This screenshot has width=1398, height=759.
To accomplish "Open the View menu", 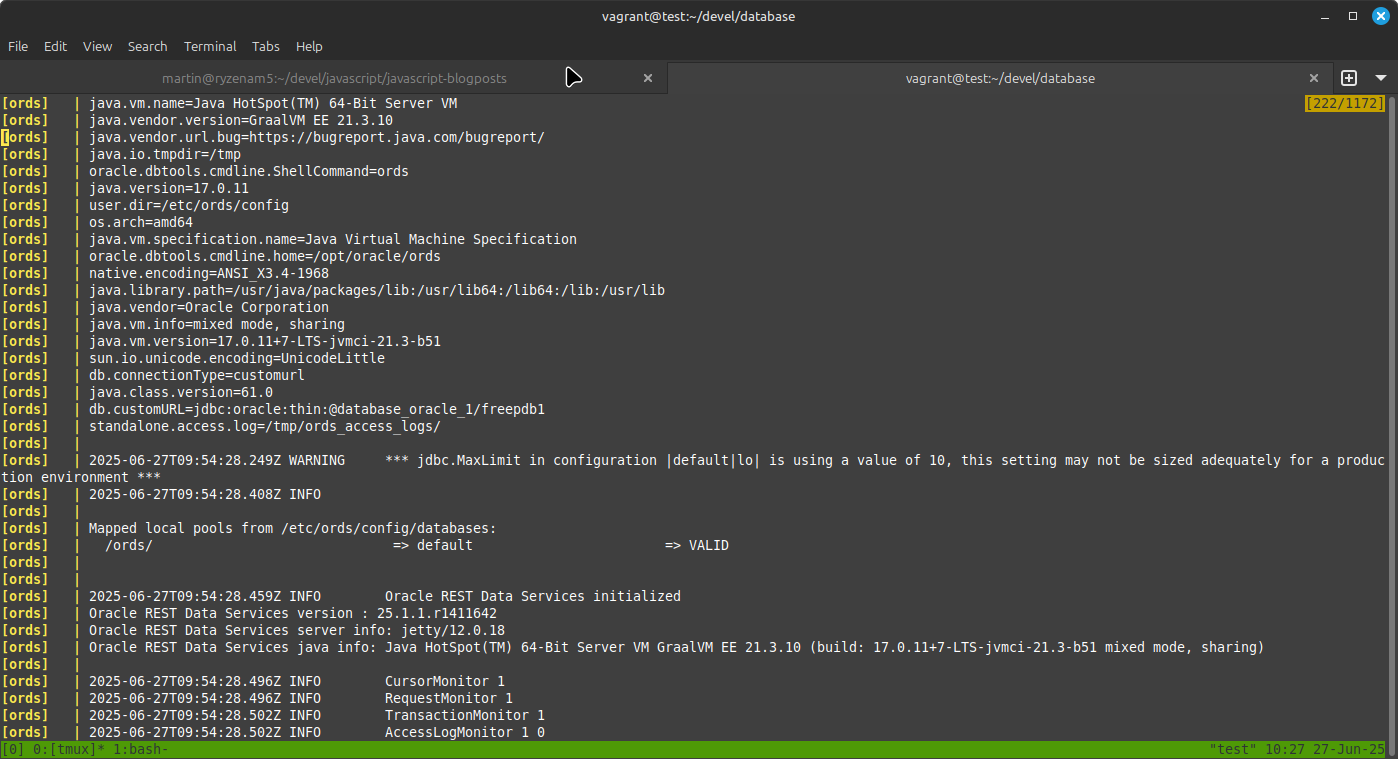I will click(97, 46).
